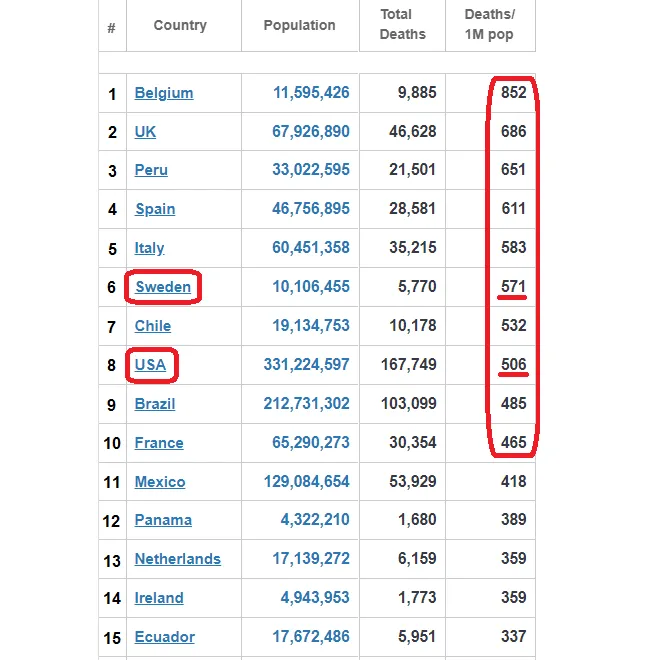This screenshot has height=660, width=660.
Task: Sort by Deaths/1M pop column header
Action: [490, 25]
